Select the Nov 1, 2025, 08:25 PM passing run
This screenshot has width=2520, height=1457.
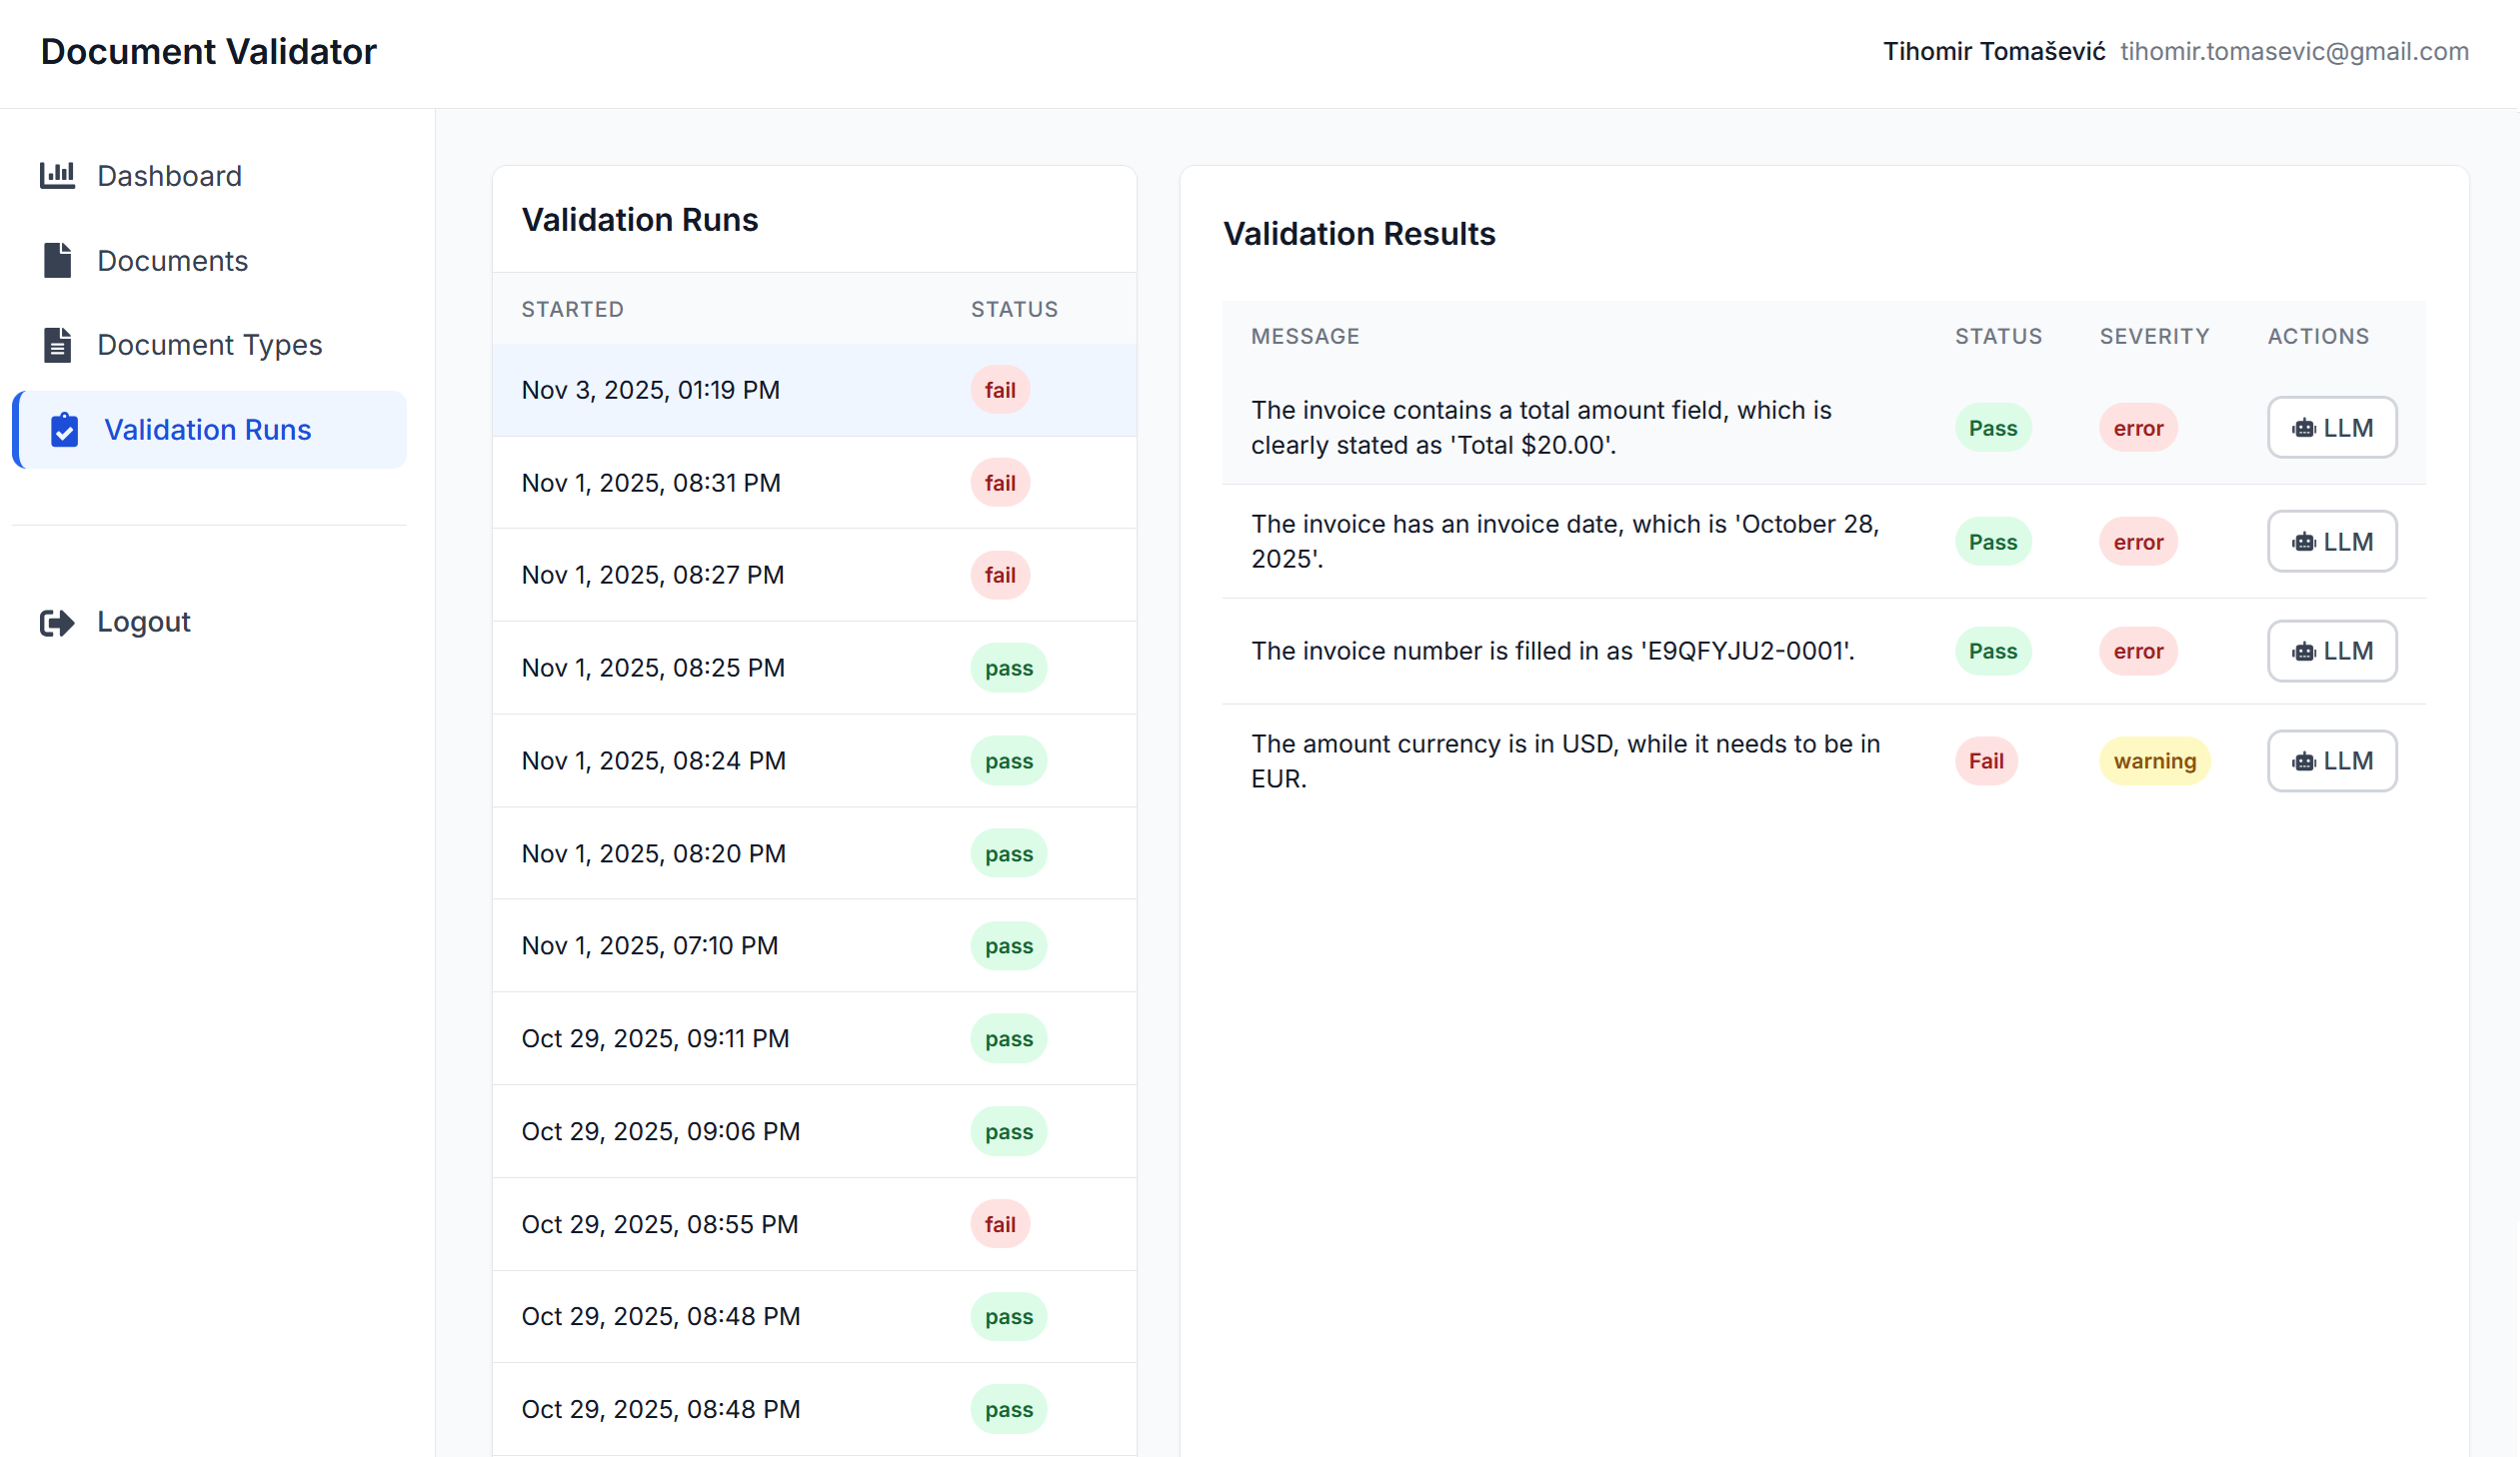pos(652,667)
